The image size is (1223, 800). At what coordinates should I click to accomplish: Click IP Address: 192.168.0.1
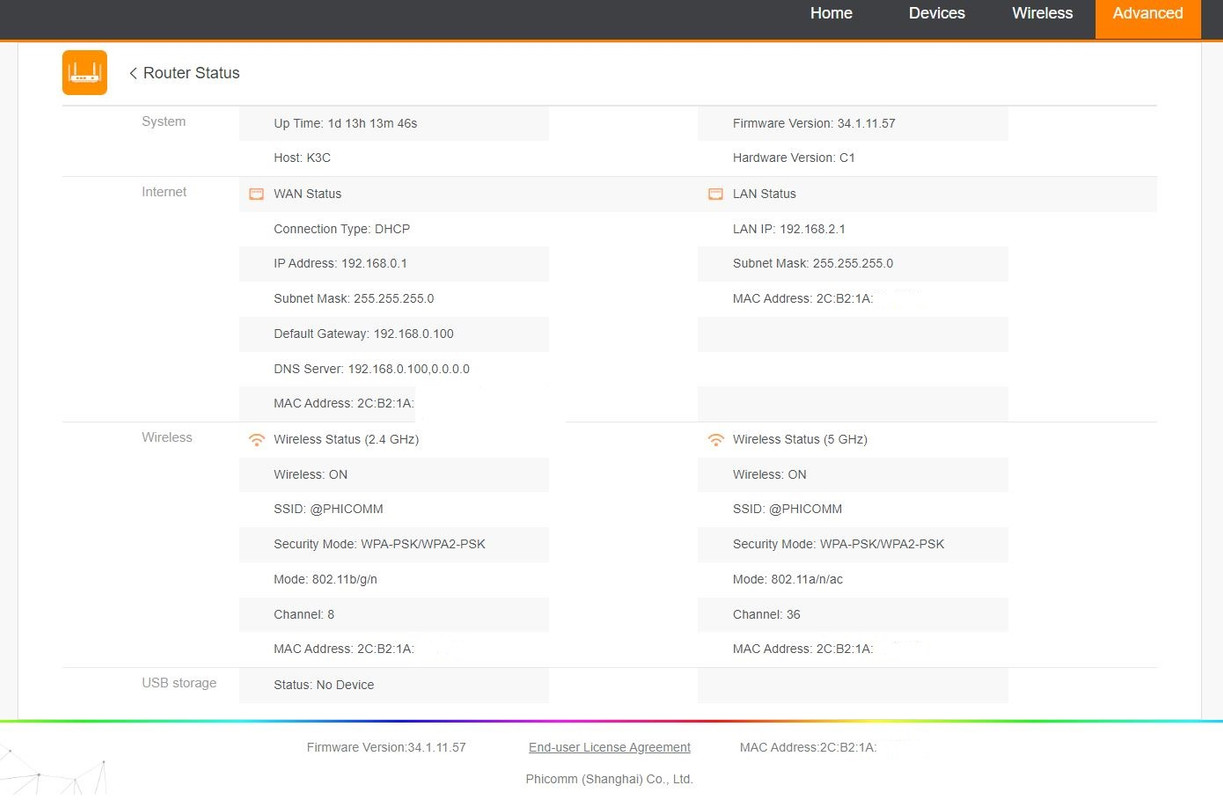pos(340,264)
